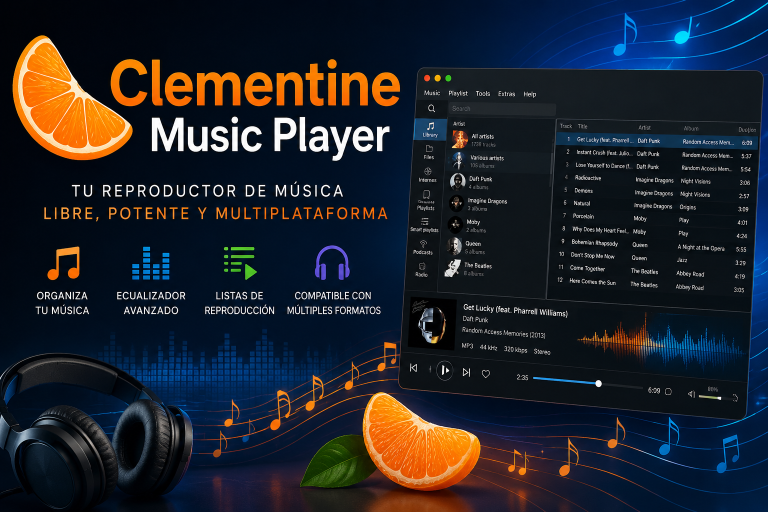Screen dimensions: 768x512
Task: Select Queen in the artist list
Action: [496, 247]
